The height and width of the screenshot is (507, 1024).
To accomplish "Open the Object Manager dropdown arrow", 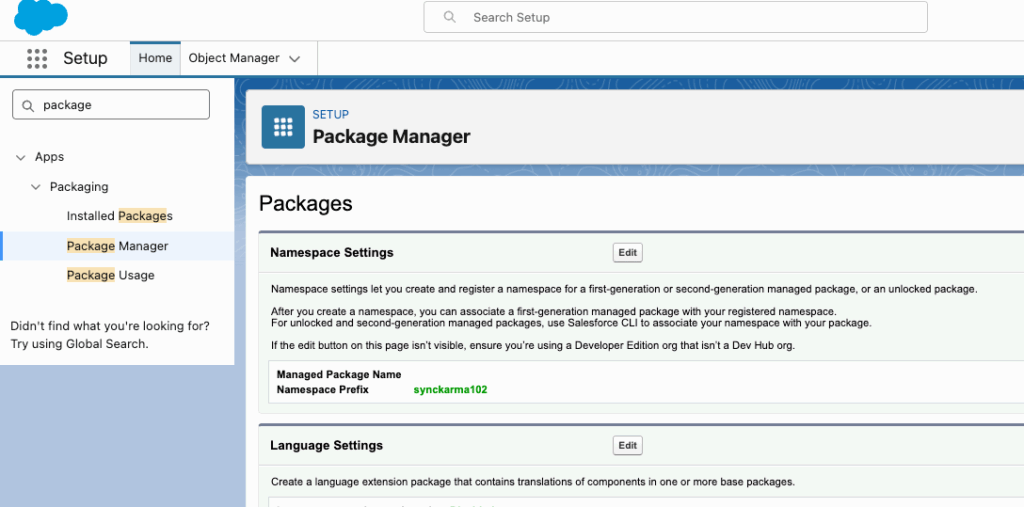I will click(x=295, y=59).
